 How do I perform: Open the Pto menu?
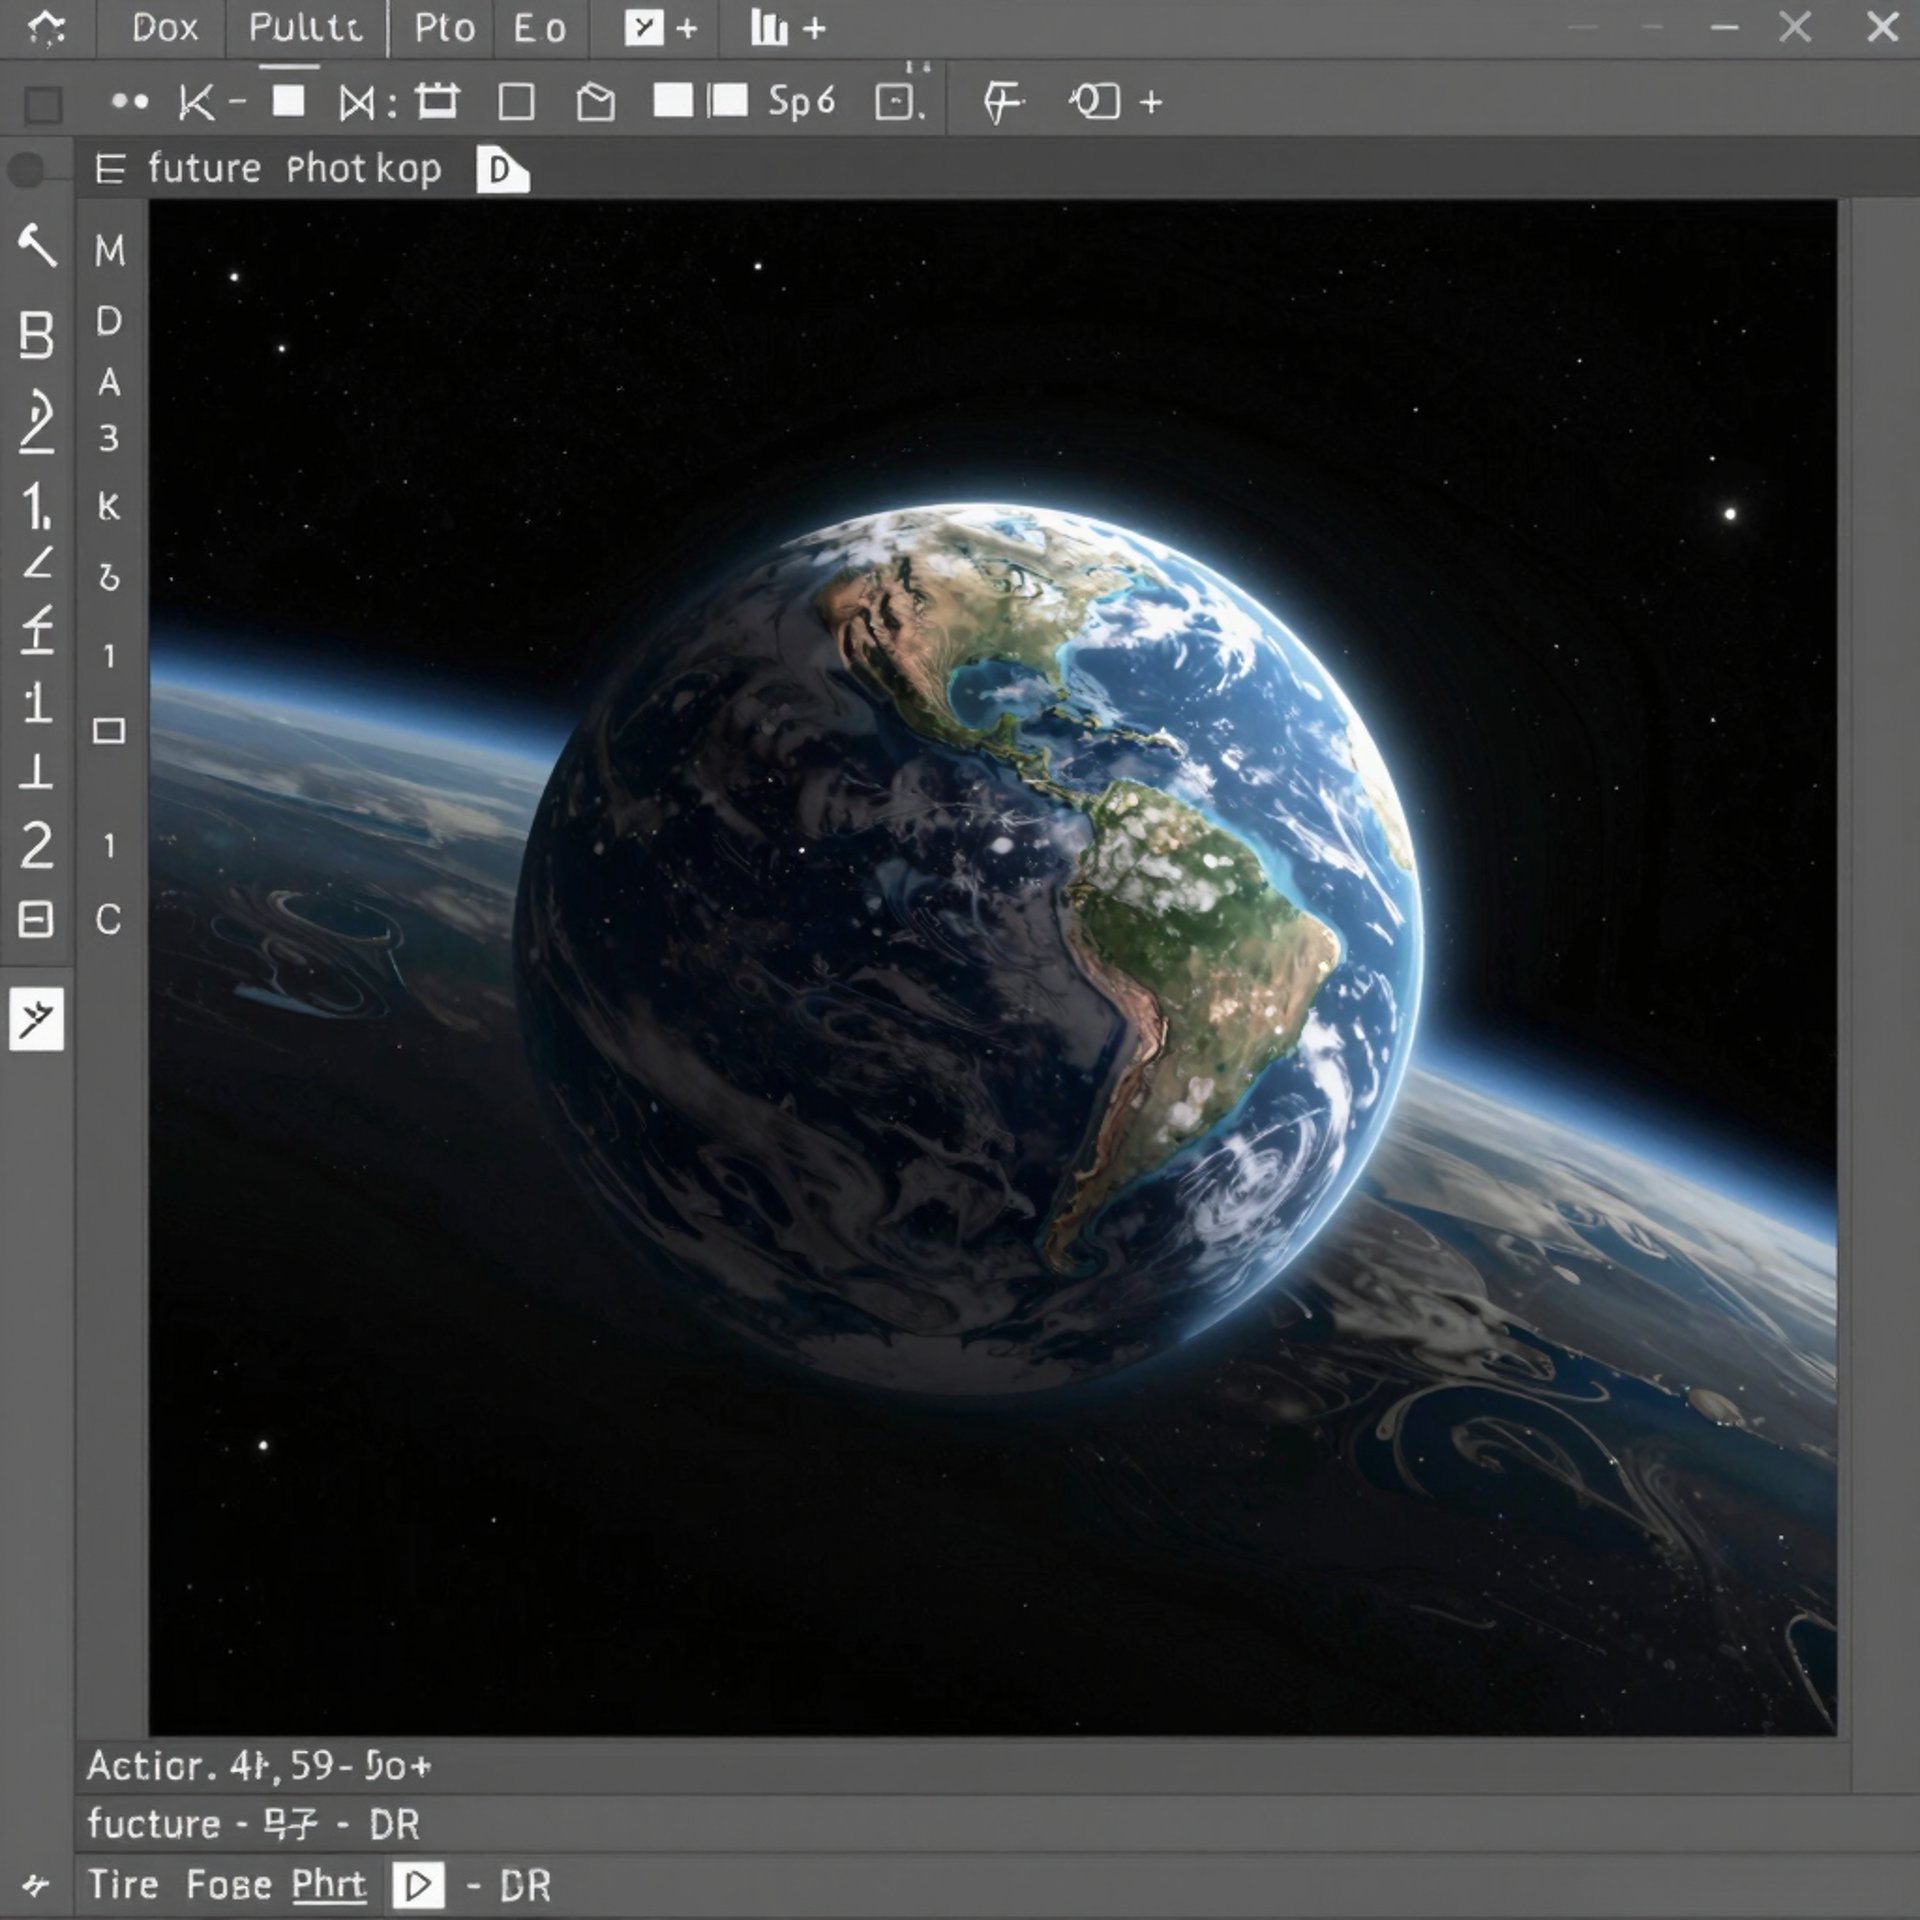(x=444, y=28)
